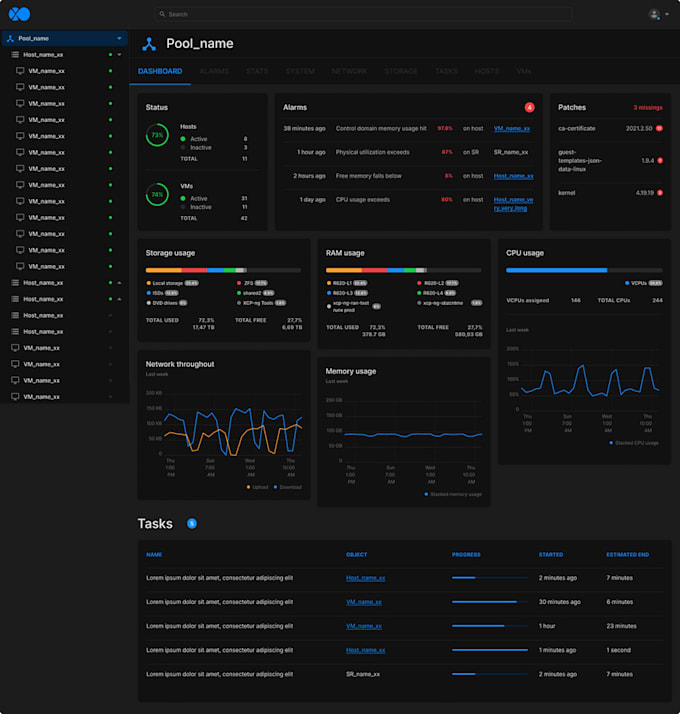
Task: Click the blue Tasks count badge showing 5
Action: pos(192,523)
